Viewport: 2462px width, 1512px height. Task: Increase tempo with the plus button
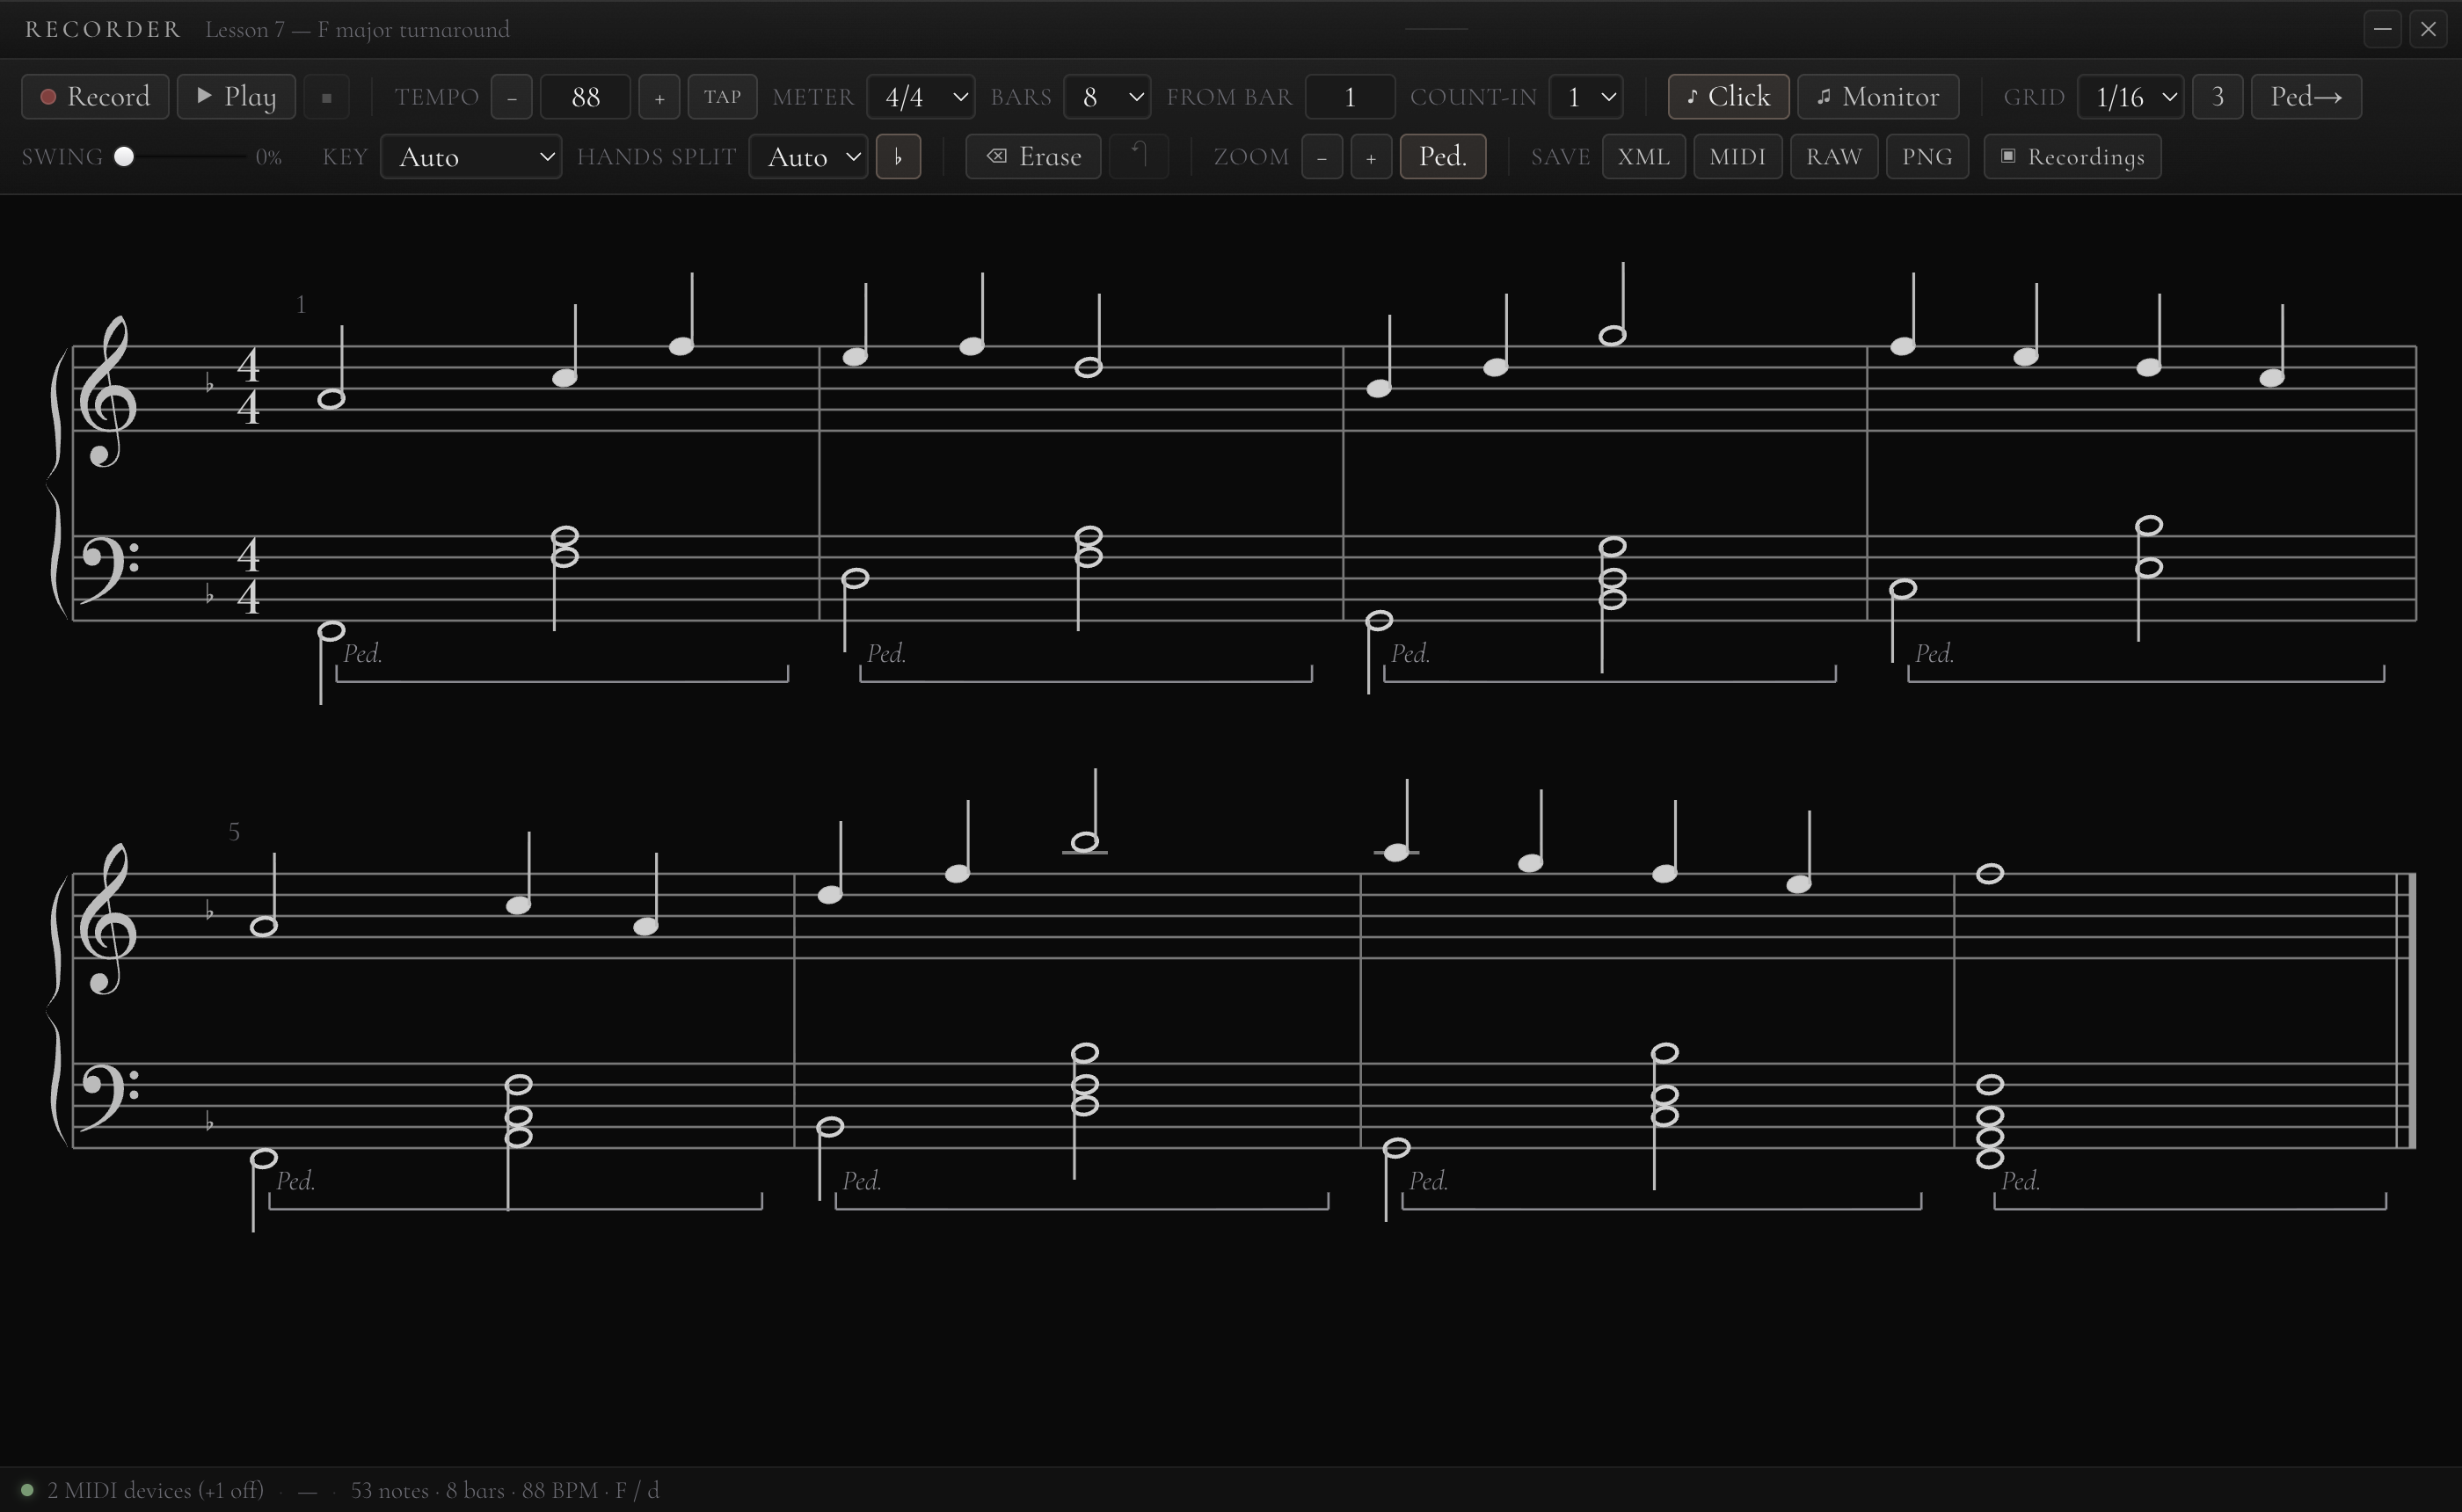coord(659,97)
